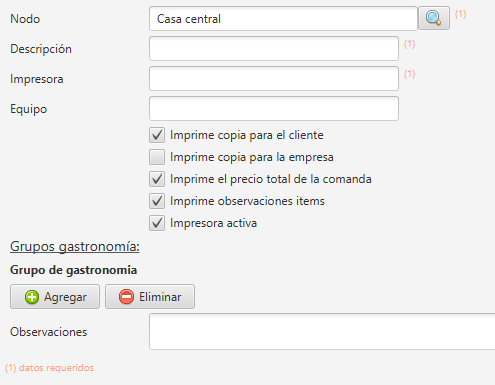Click the Equipo text field
The image size is (495, 385).
click(x=274, y=109)
